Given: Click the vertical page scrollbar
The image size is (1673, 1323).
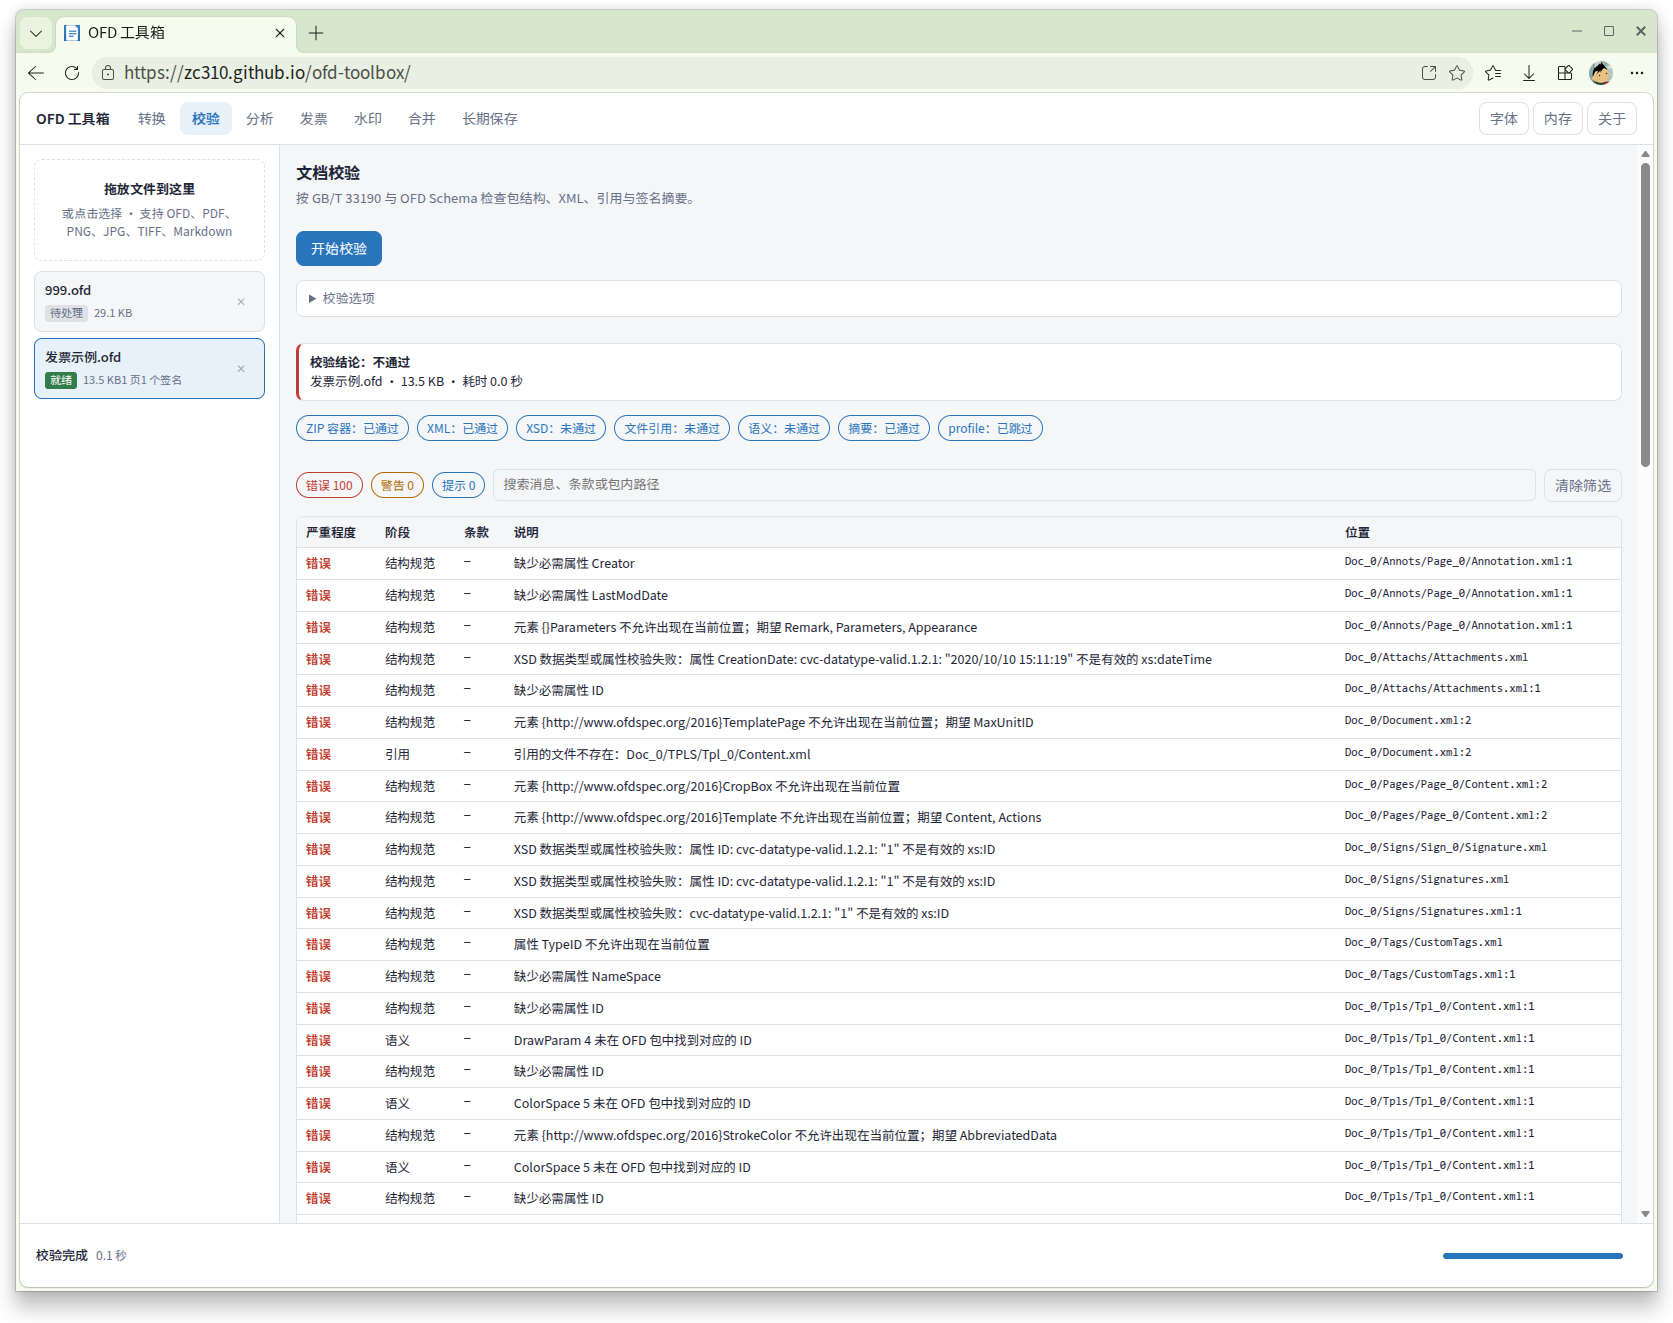Looking at the screenshot, I should pos(1645,313).
